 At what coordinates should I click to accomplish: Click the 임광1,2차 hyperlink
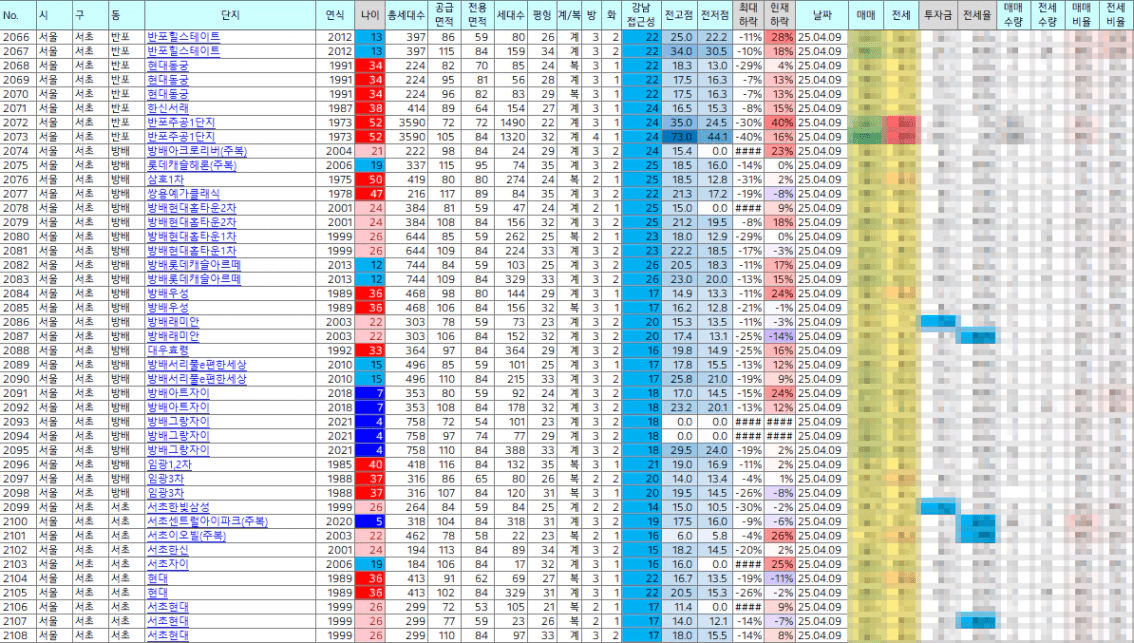[168, 465]
